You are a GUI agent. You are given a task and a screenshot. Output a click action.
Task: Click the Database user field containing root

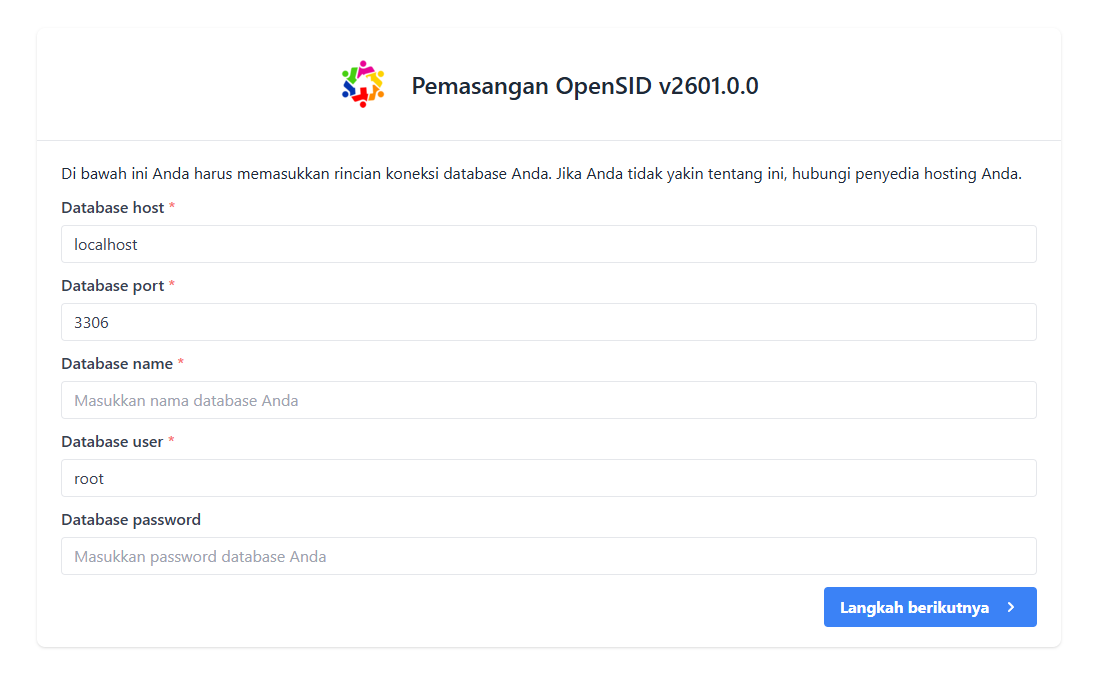[548, 478]
